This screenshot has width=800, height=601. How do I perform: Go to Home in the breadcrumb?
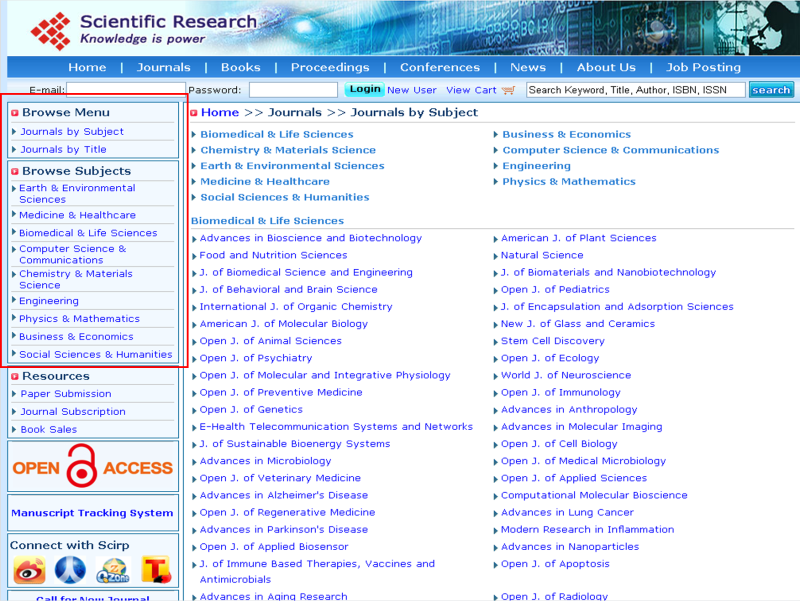click(x=220, y=112)
